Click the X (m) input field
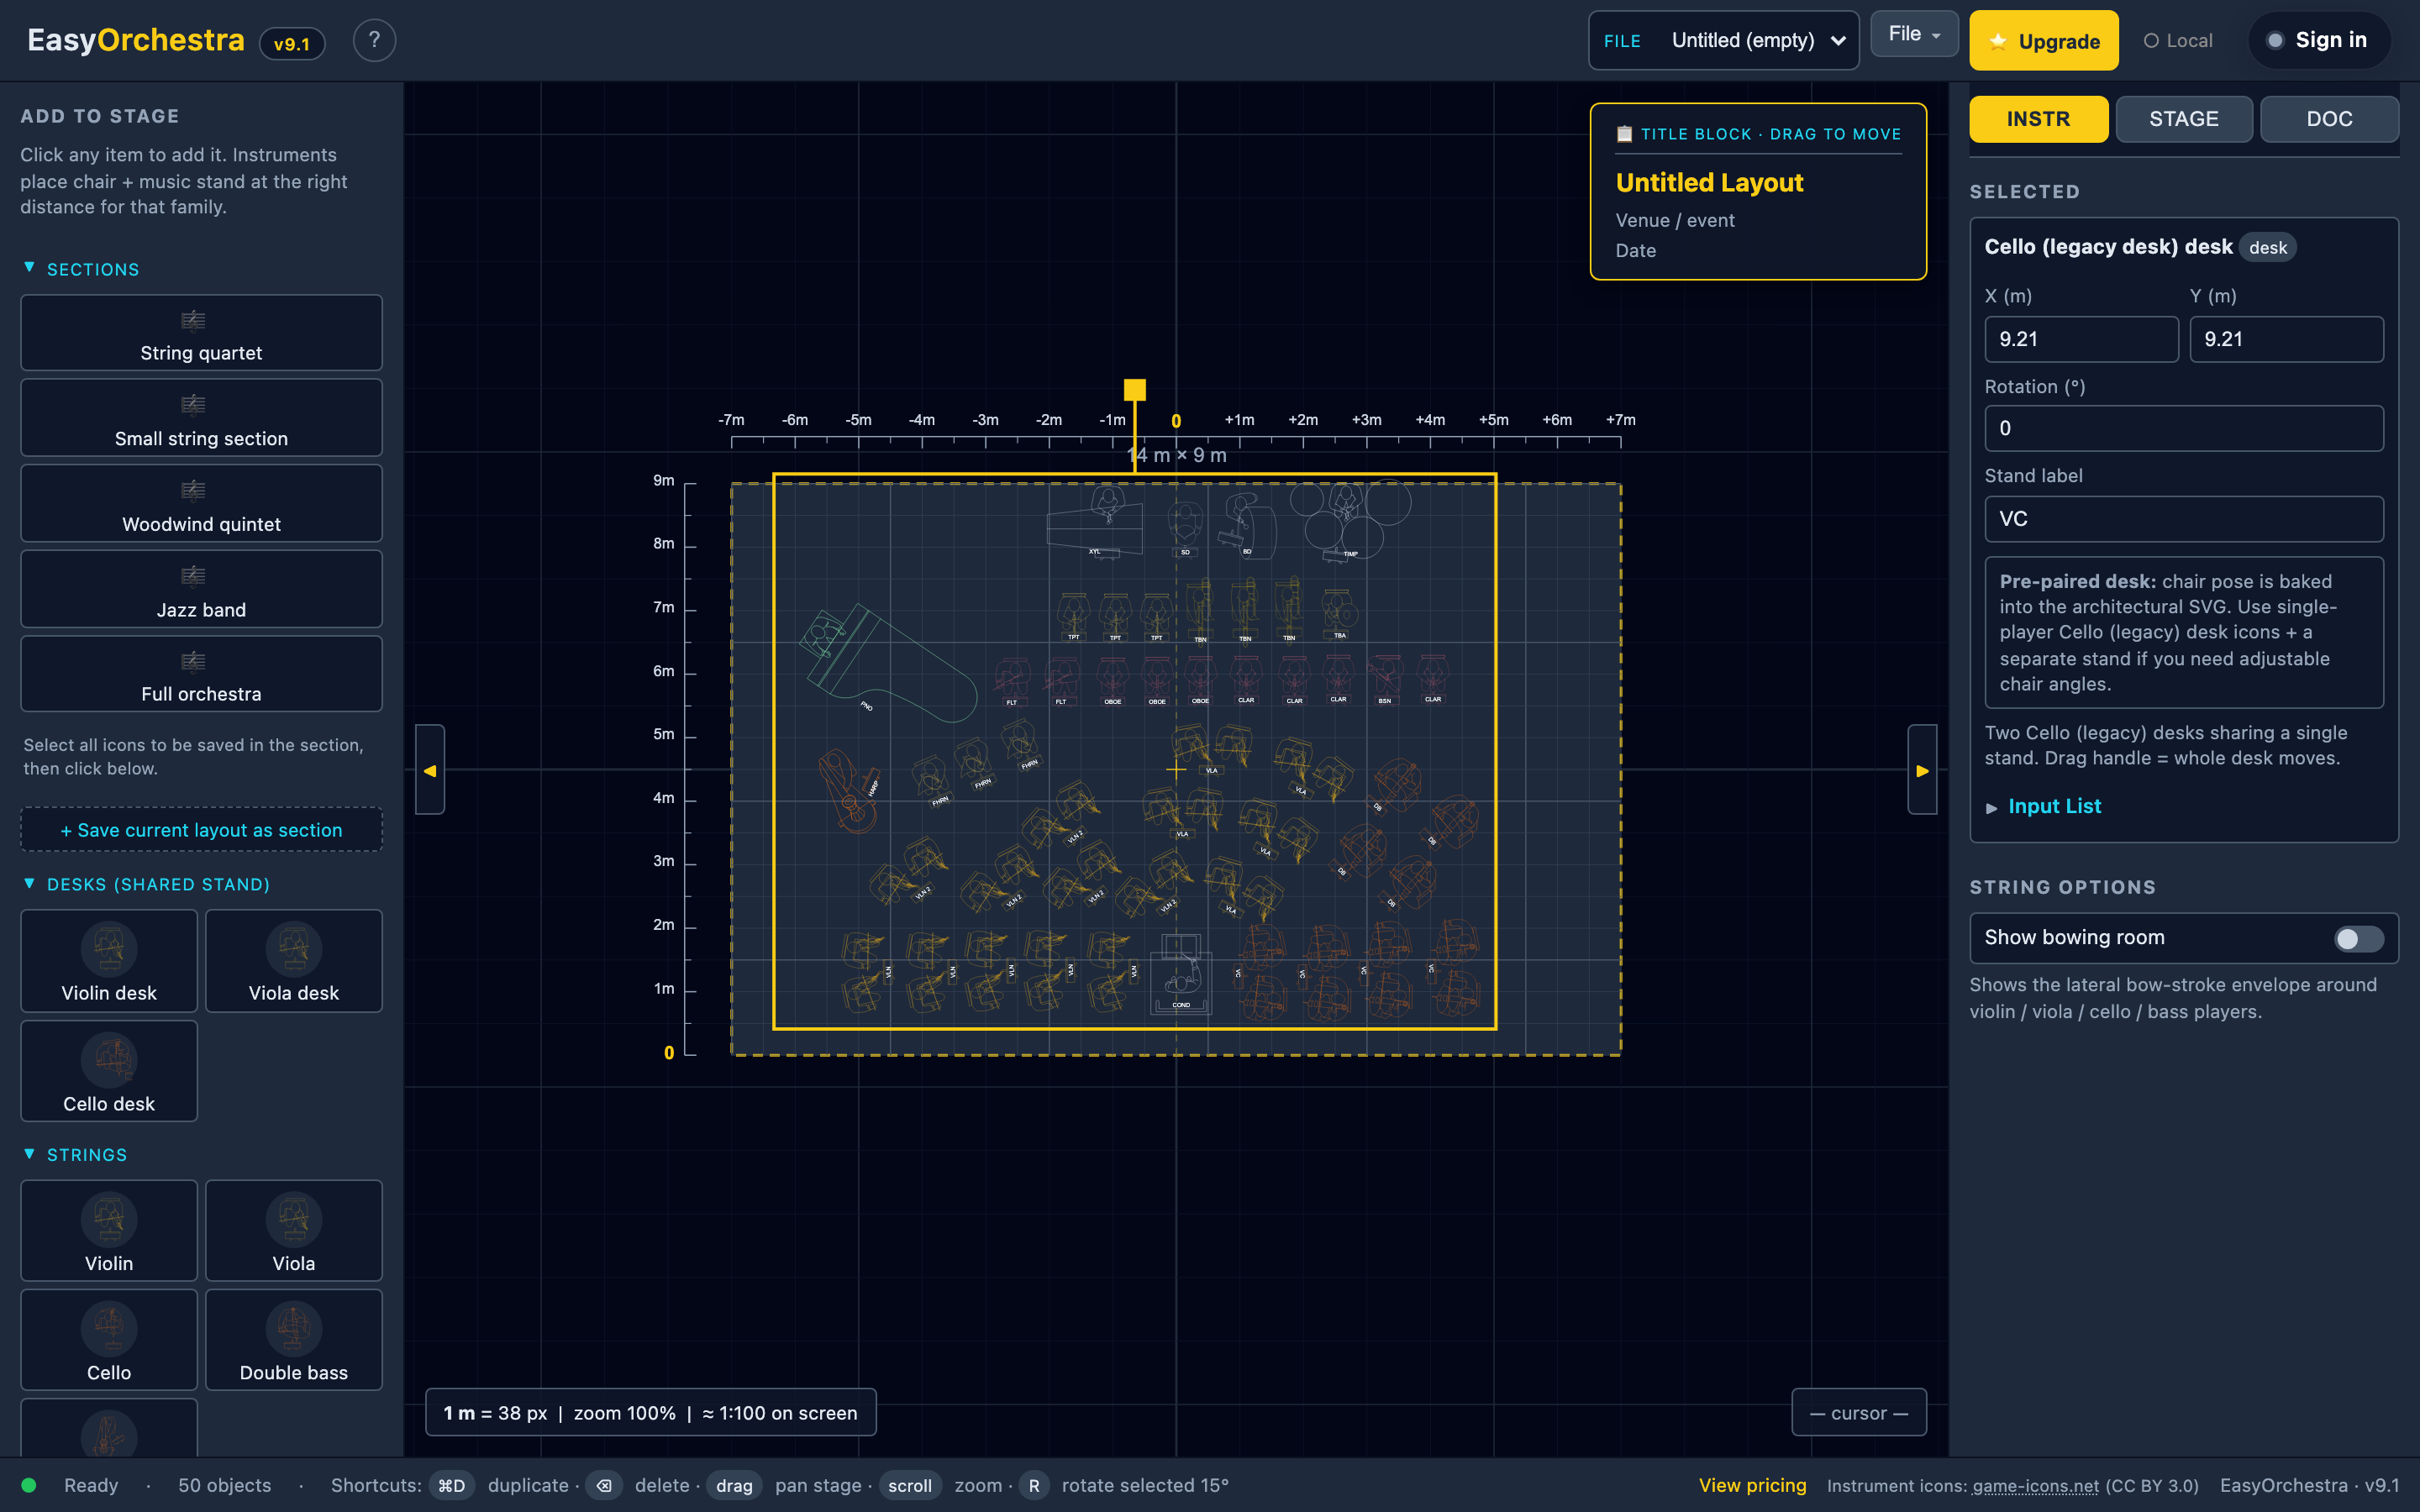Image resolution: width=2420 pixels, height=1512 pixels. click(2081, 339)
